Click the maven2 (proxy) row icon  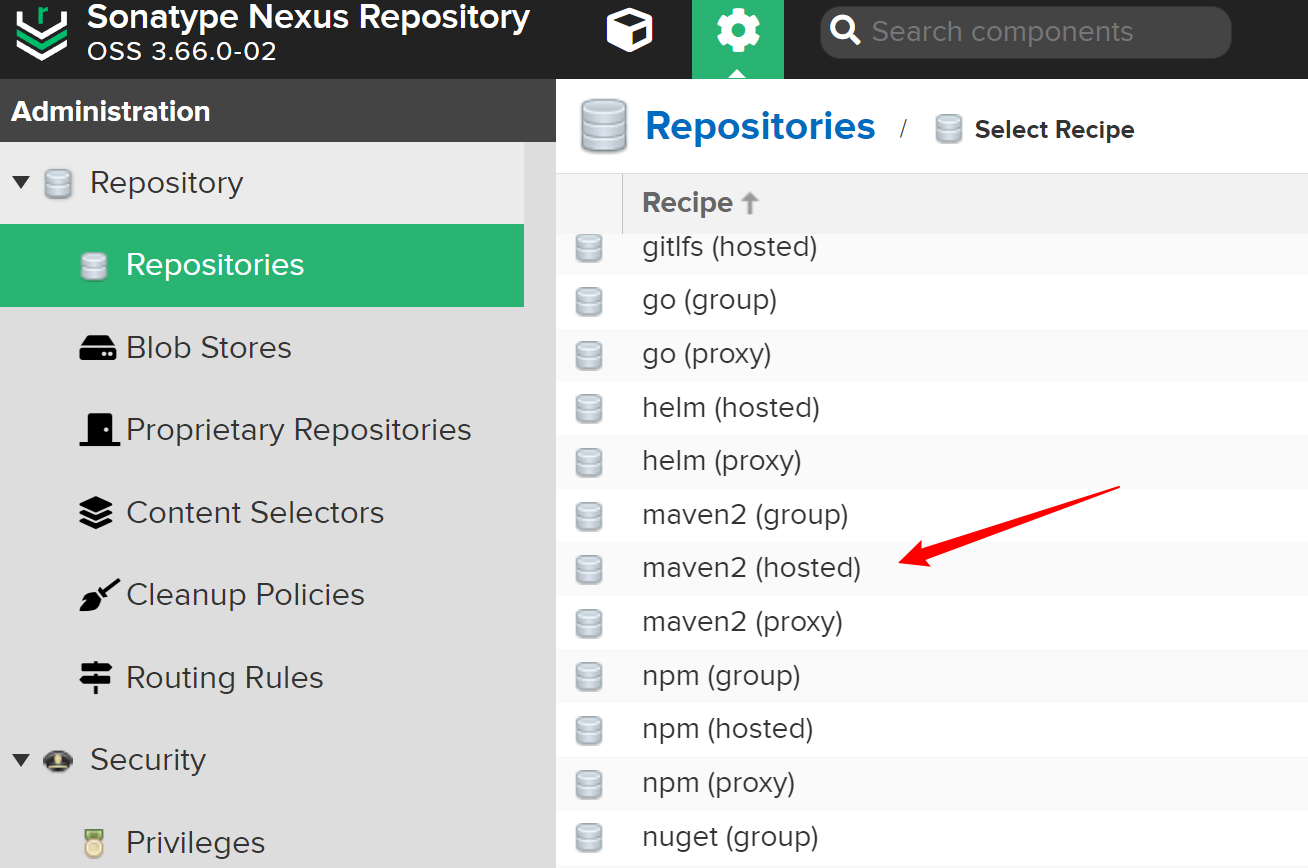pos(590,623)
